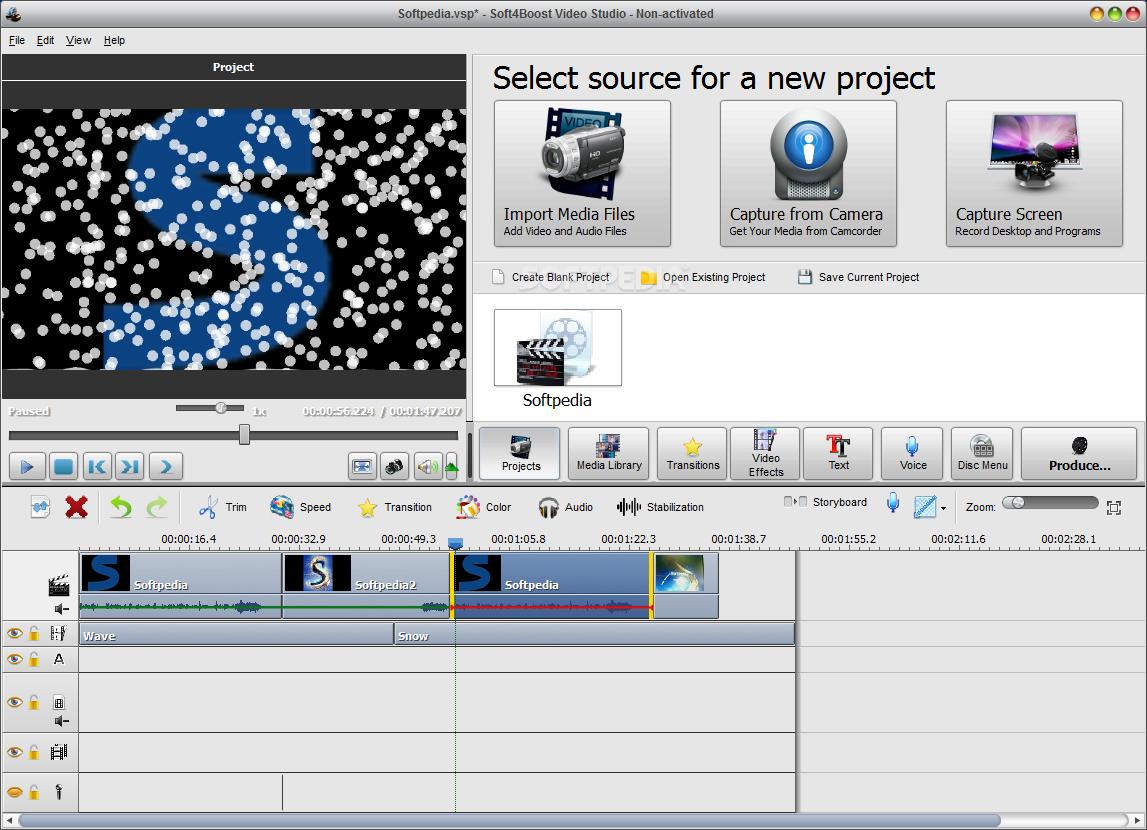The image size is (1147, 830).
Task: Lock the video overlay track
Action: pyautogui.click(x=34, y=702)
